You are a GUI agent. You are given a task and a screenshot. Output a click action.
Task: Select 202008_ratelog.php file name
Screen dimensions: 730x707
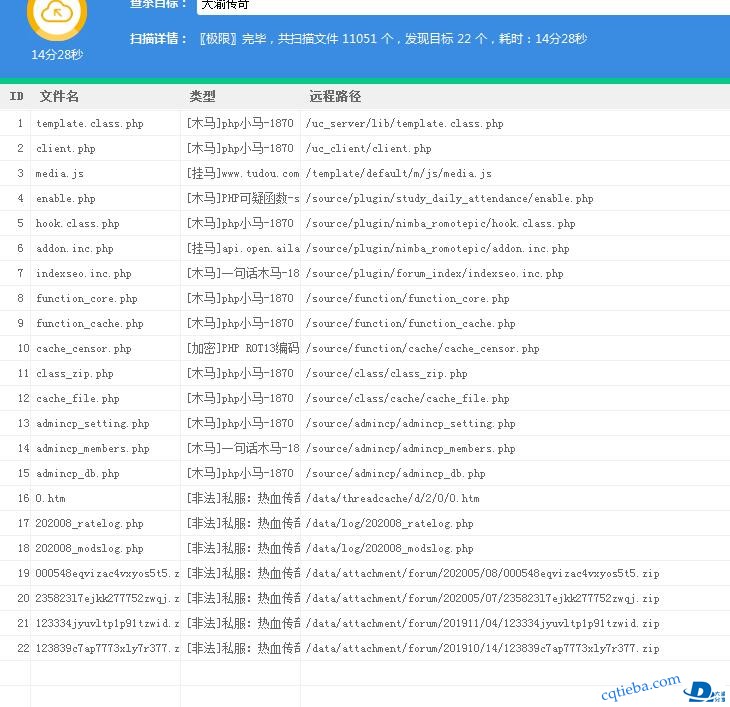(89, 524)
